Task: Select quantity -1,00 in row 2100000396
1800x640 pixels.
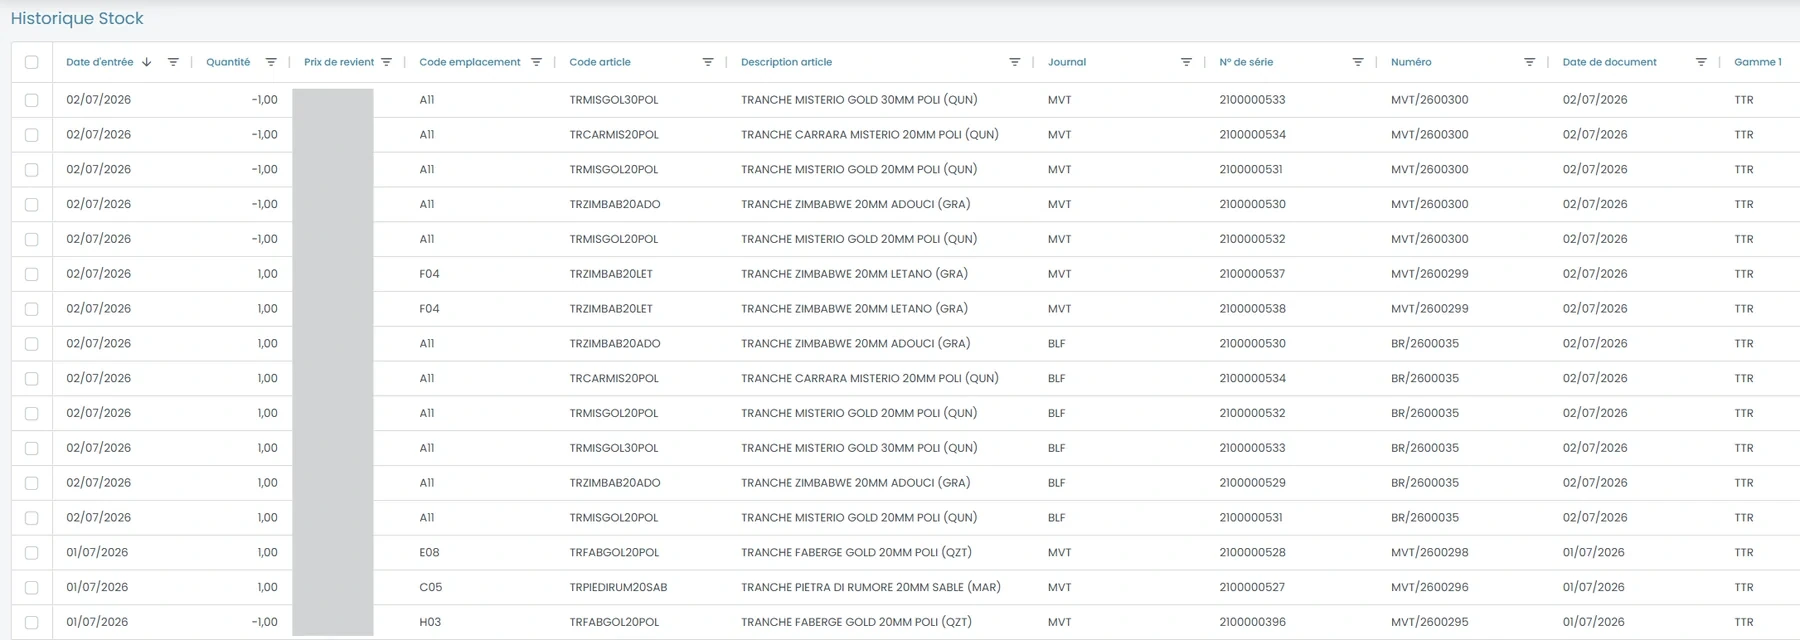Action: point(264,622)
